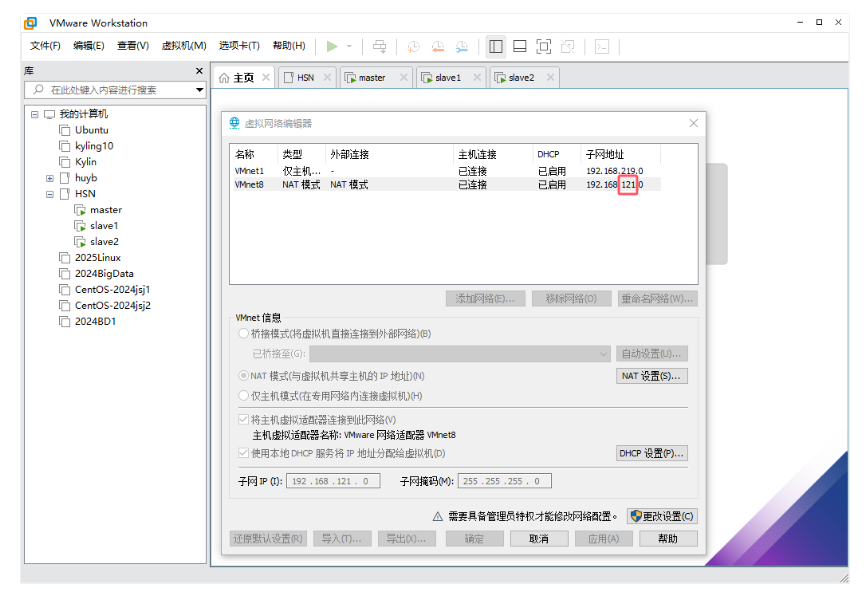864x589 pixels.
Task: Click the 添加网络(E)... button
Action: [485, 299]
